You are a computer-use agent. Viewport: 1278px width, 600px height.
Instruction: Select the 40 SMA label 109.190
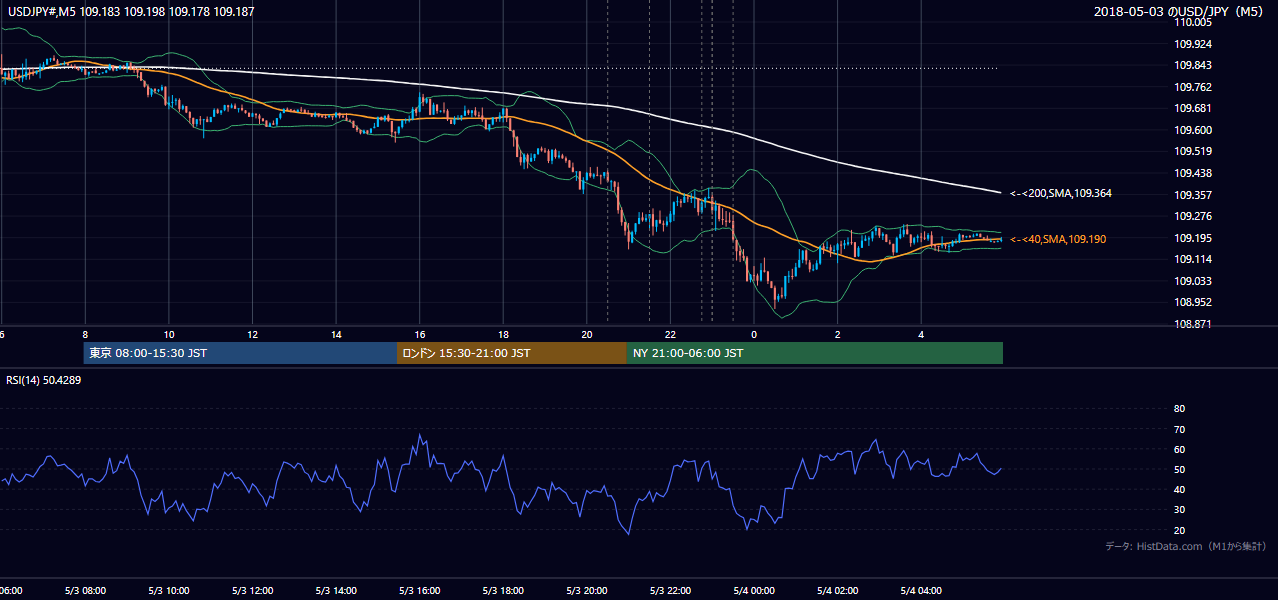pos(1058,239)
